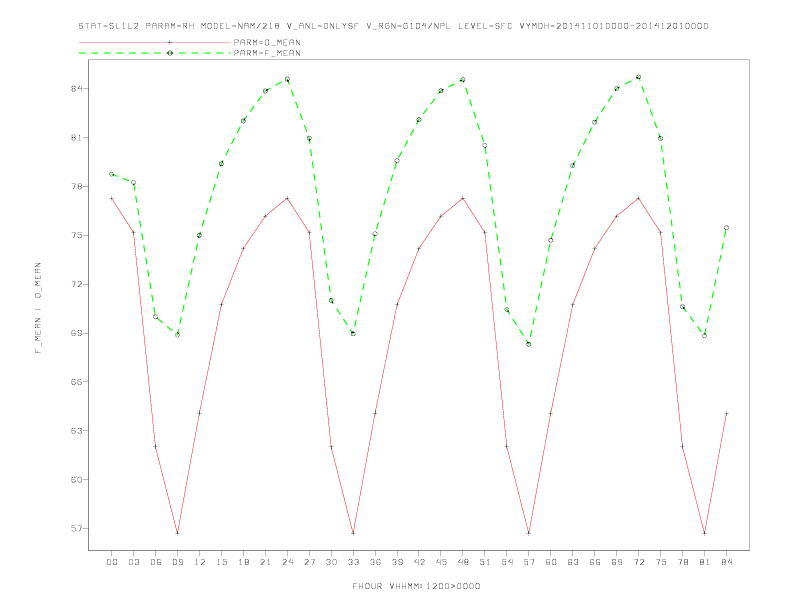Viewport: 792px width, 612px height.
Task: Select the chart title line starting STAT=SL1L2
Action: (393, 26)
